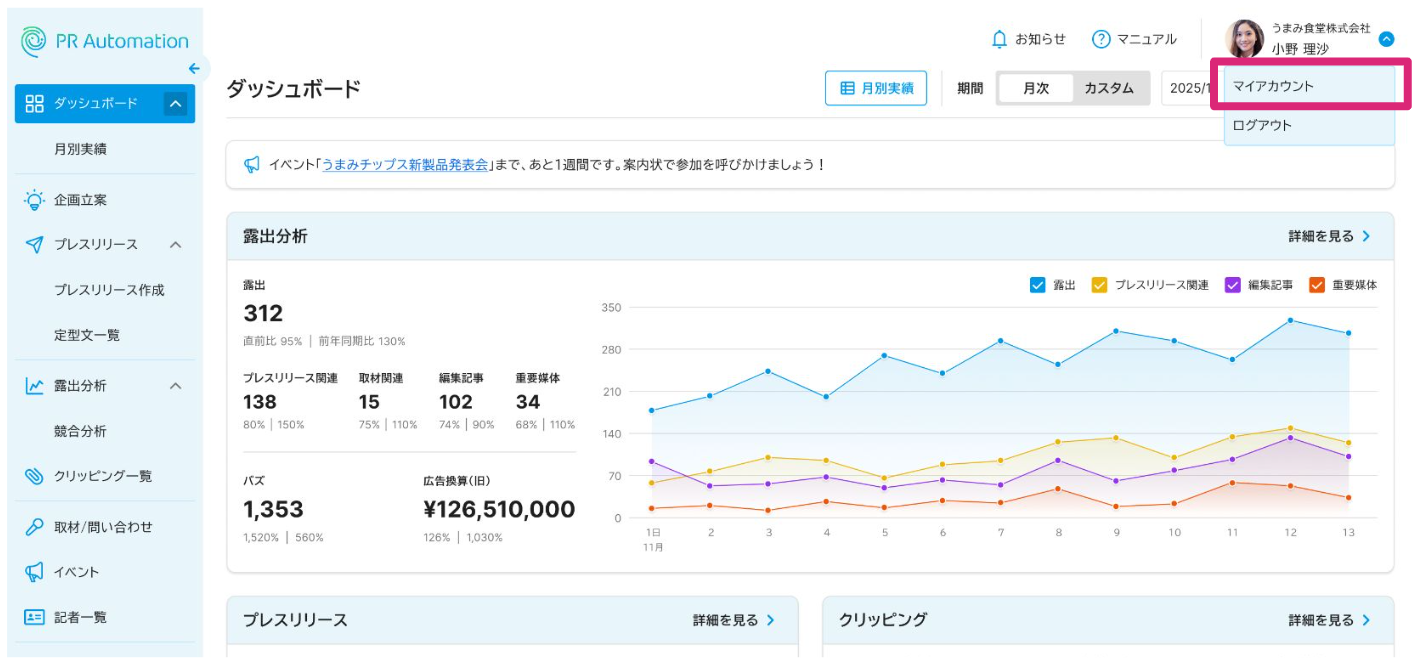Uncheck the 露出 chart legend checkbox

point(1037,285)
